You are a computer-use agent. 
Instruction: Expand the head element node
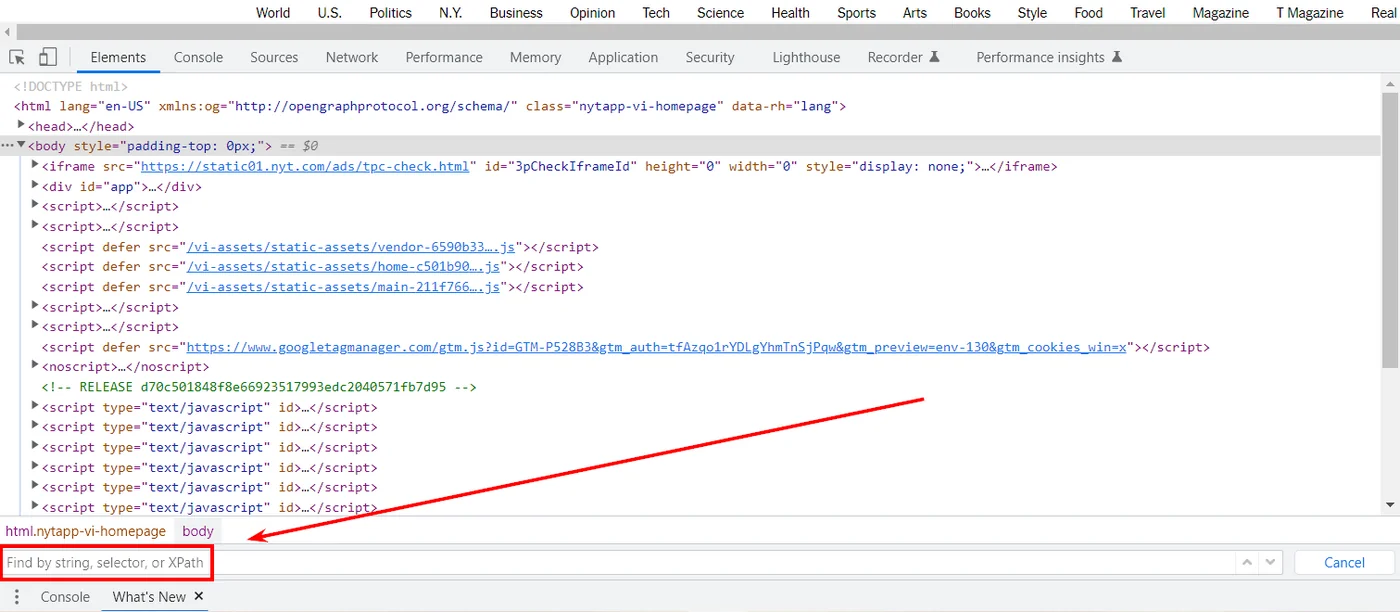click(22, 125)
